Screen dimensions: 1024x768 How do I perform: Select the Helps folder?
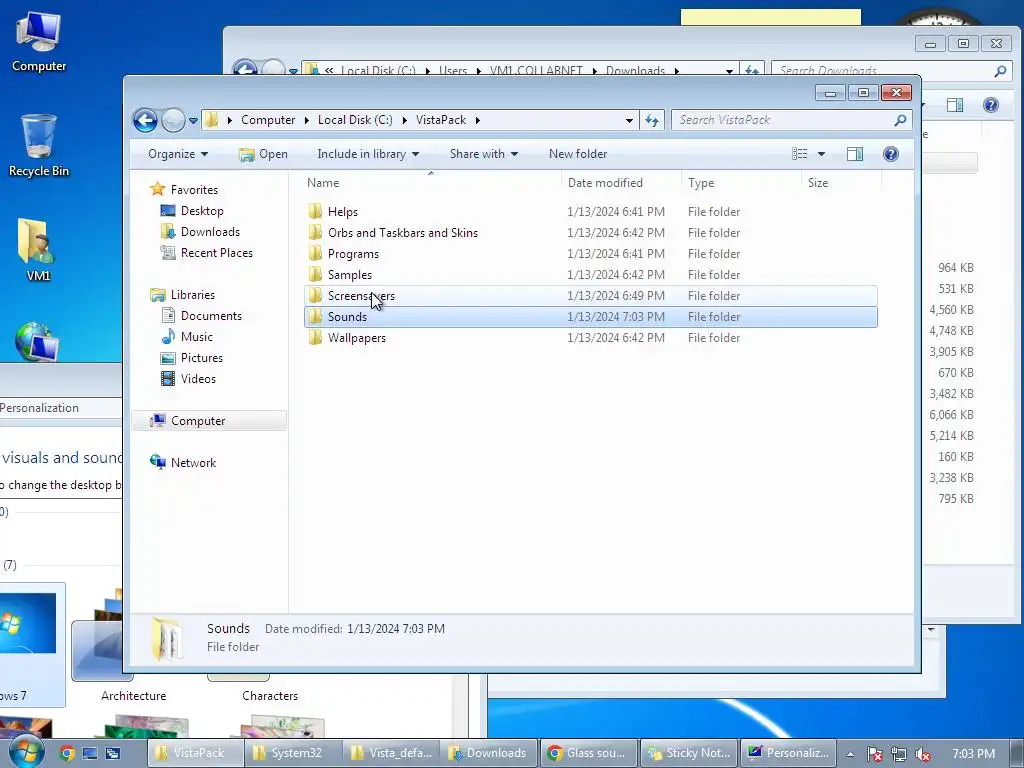pyautogui.click(x=590, y=212)
